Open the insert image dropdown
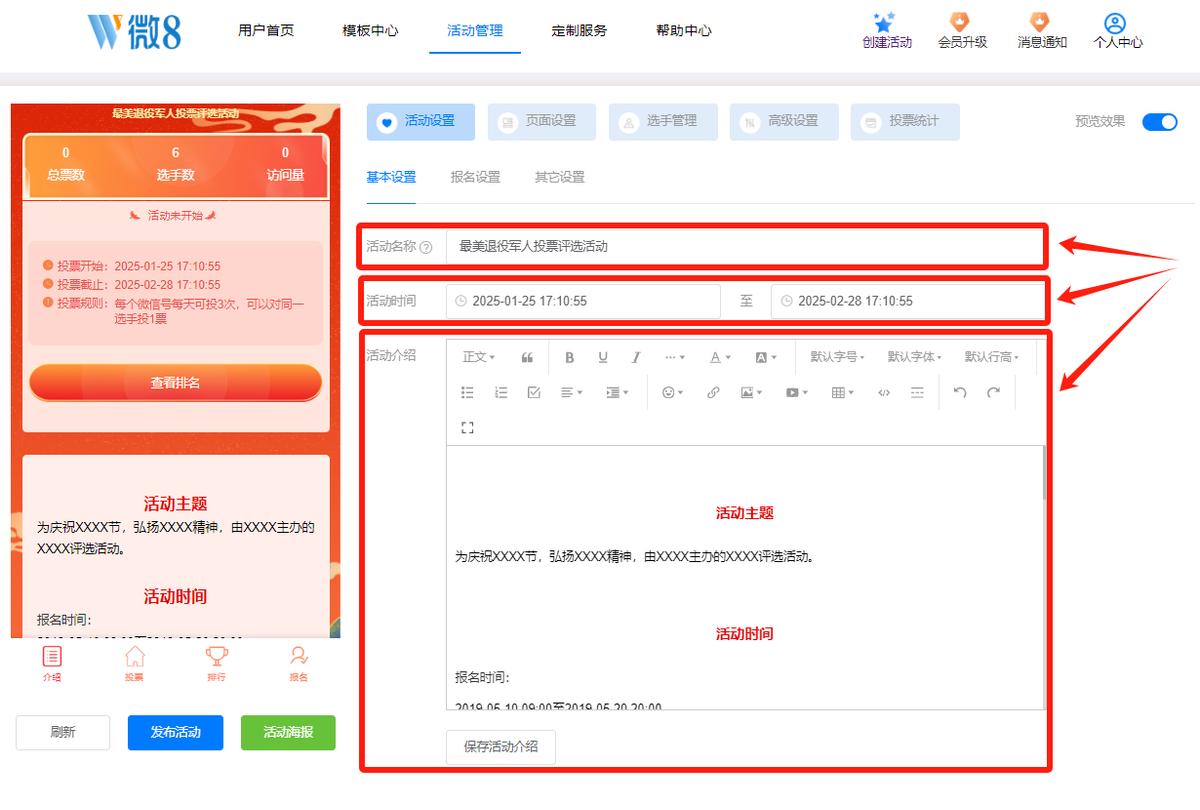Viewport: 1200px width, 810px height. tap(751, 393)
